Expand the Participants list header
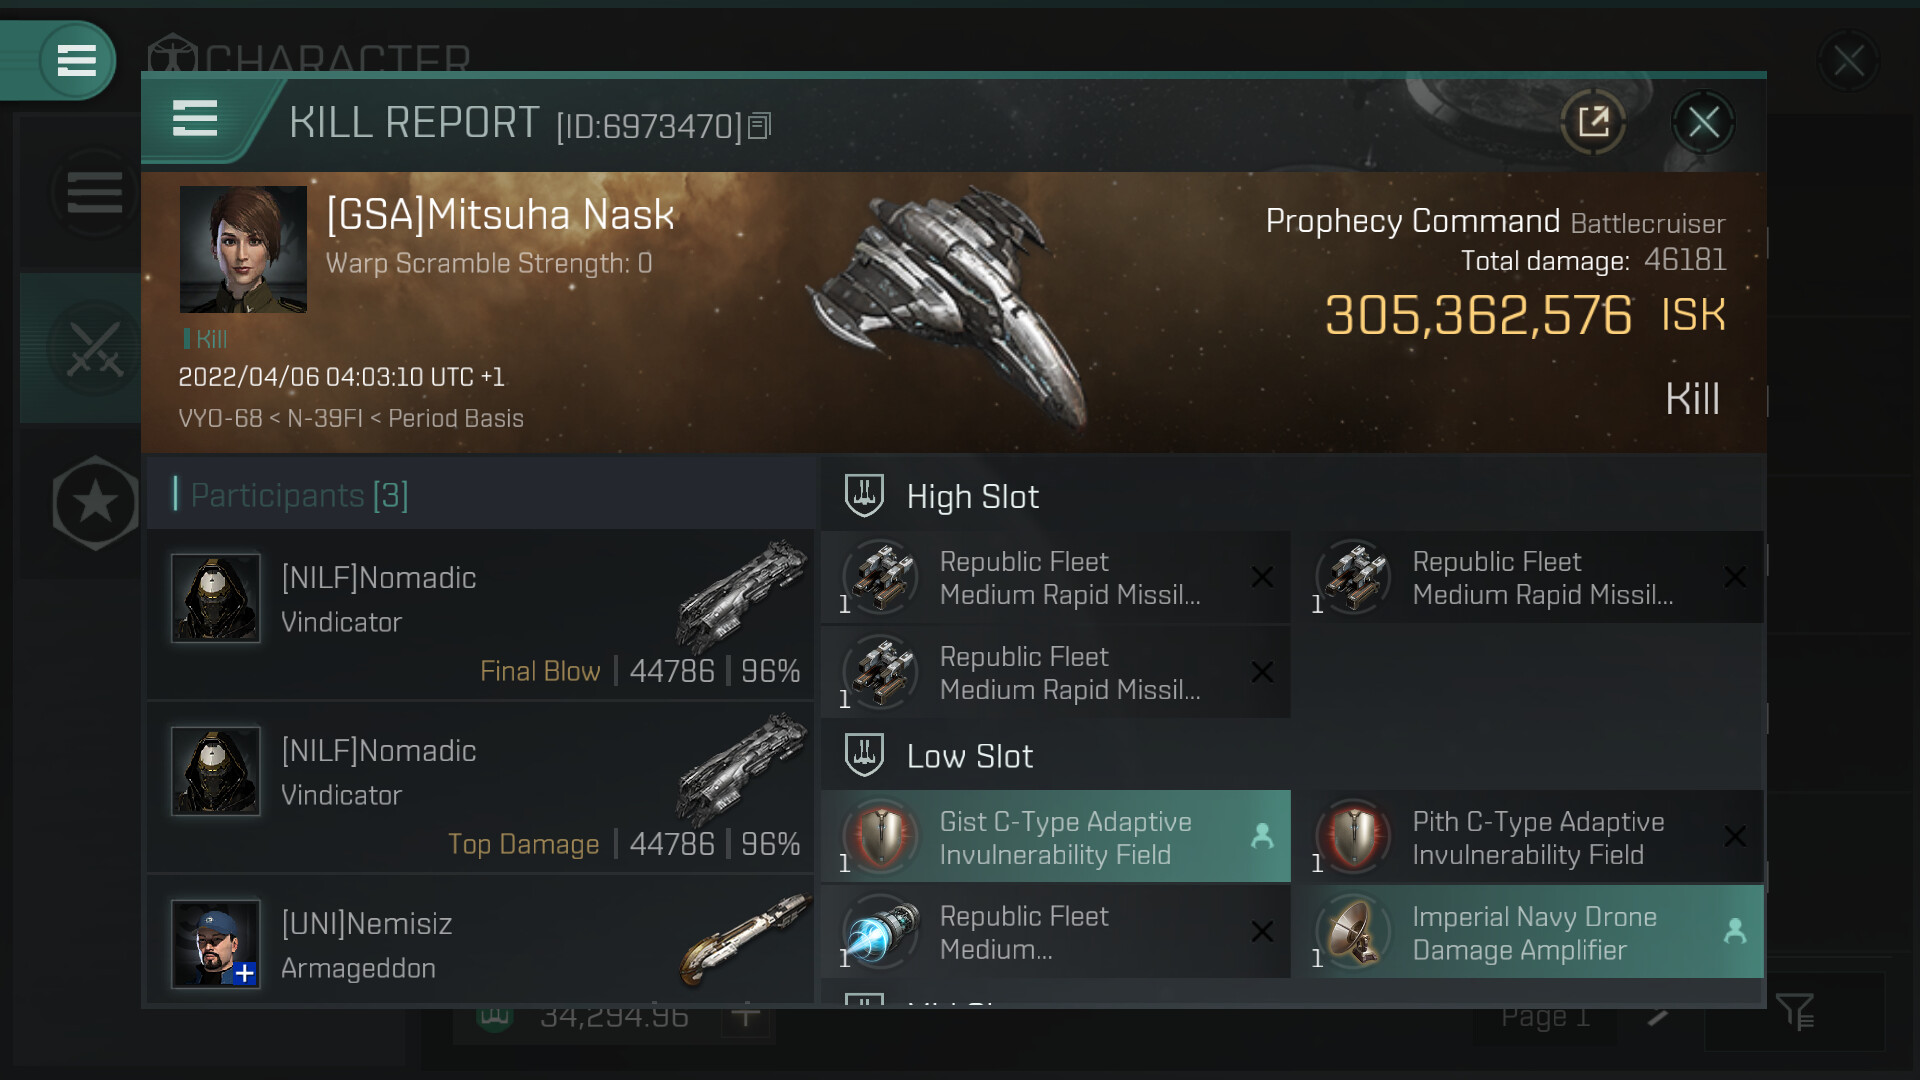 pos(299,494)
